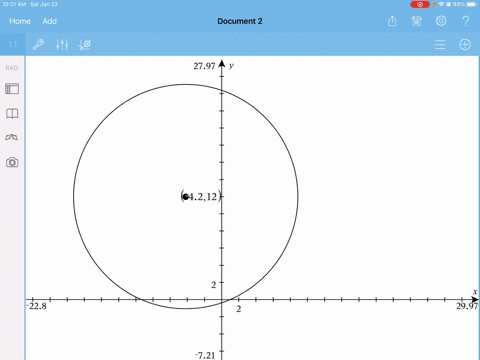Select the y-axis scale label 2

click(214, 285)
